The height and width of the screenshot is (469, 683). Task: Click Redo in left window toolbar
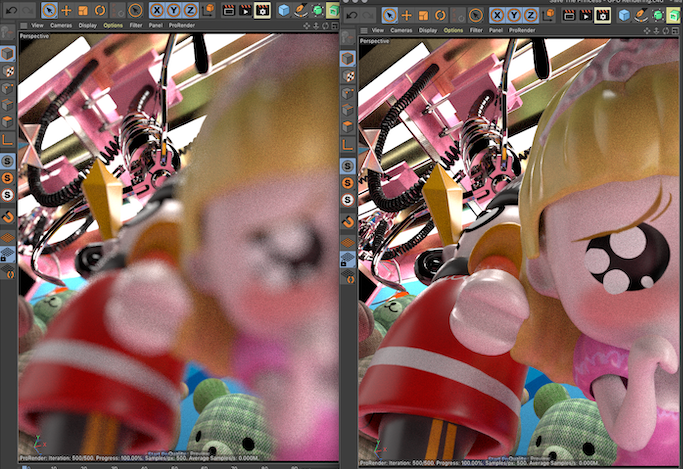tap(28, 10)
